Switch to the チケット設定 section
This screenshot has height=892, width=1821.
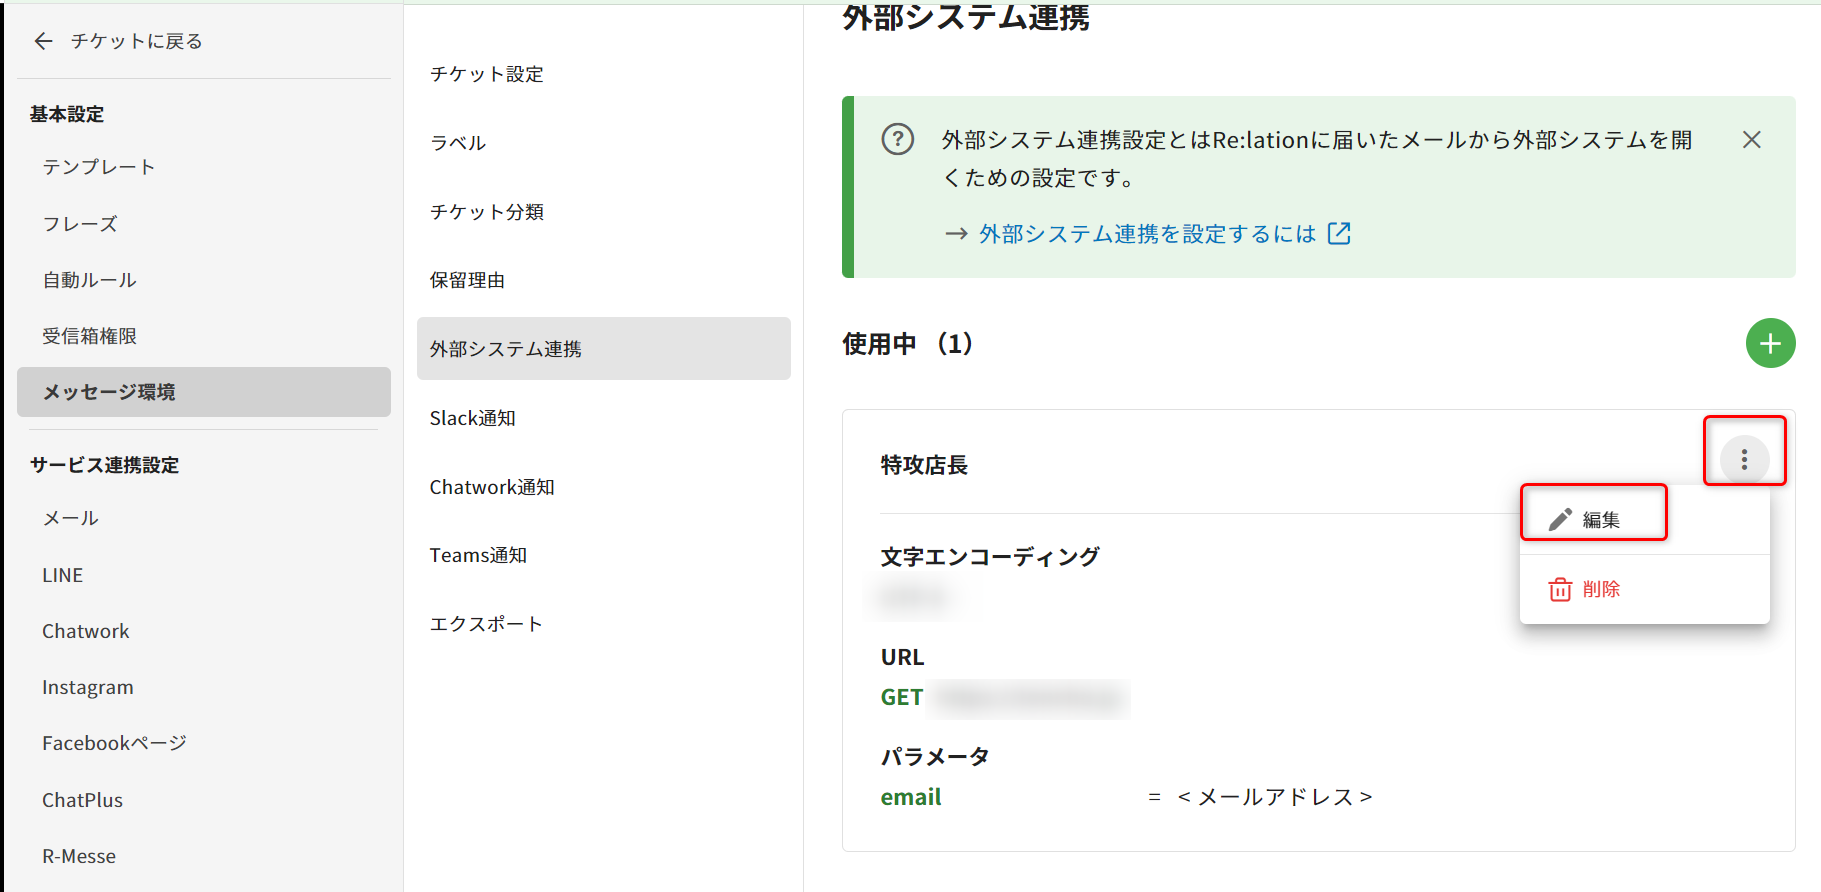(x=486, y=74)
